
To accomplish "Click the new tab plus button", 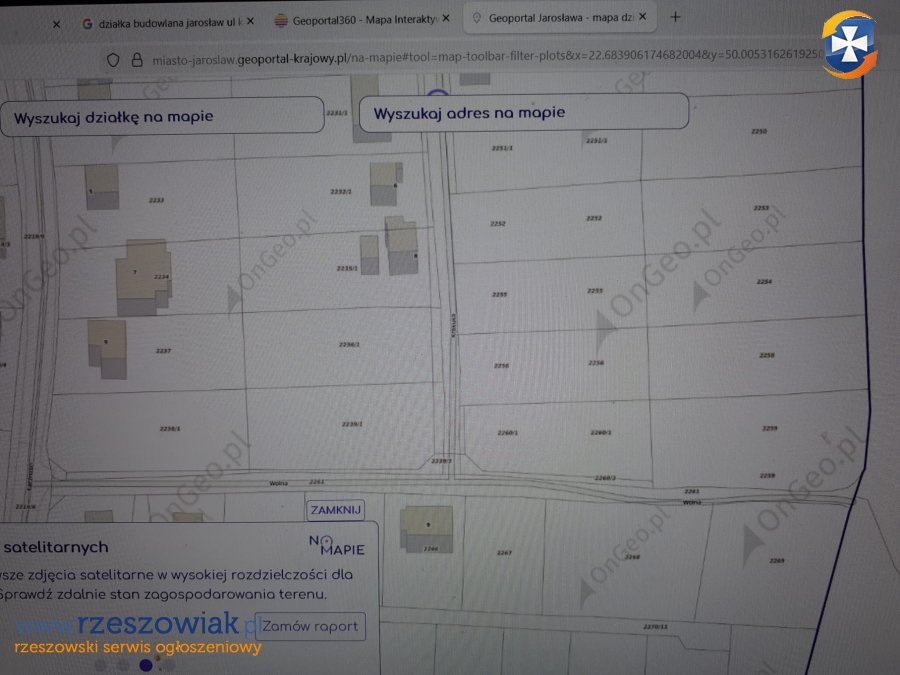I will 676,17.
